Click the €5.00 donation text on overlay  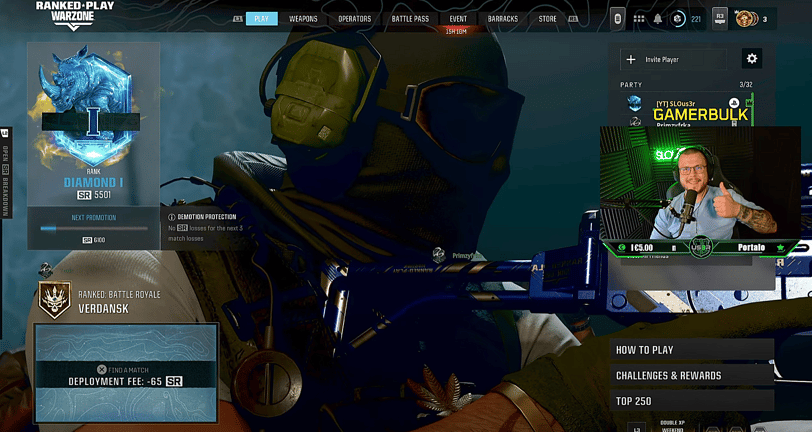tap(642, 248)
